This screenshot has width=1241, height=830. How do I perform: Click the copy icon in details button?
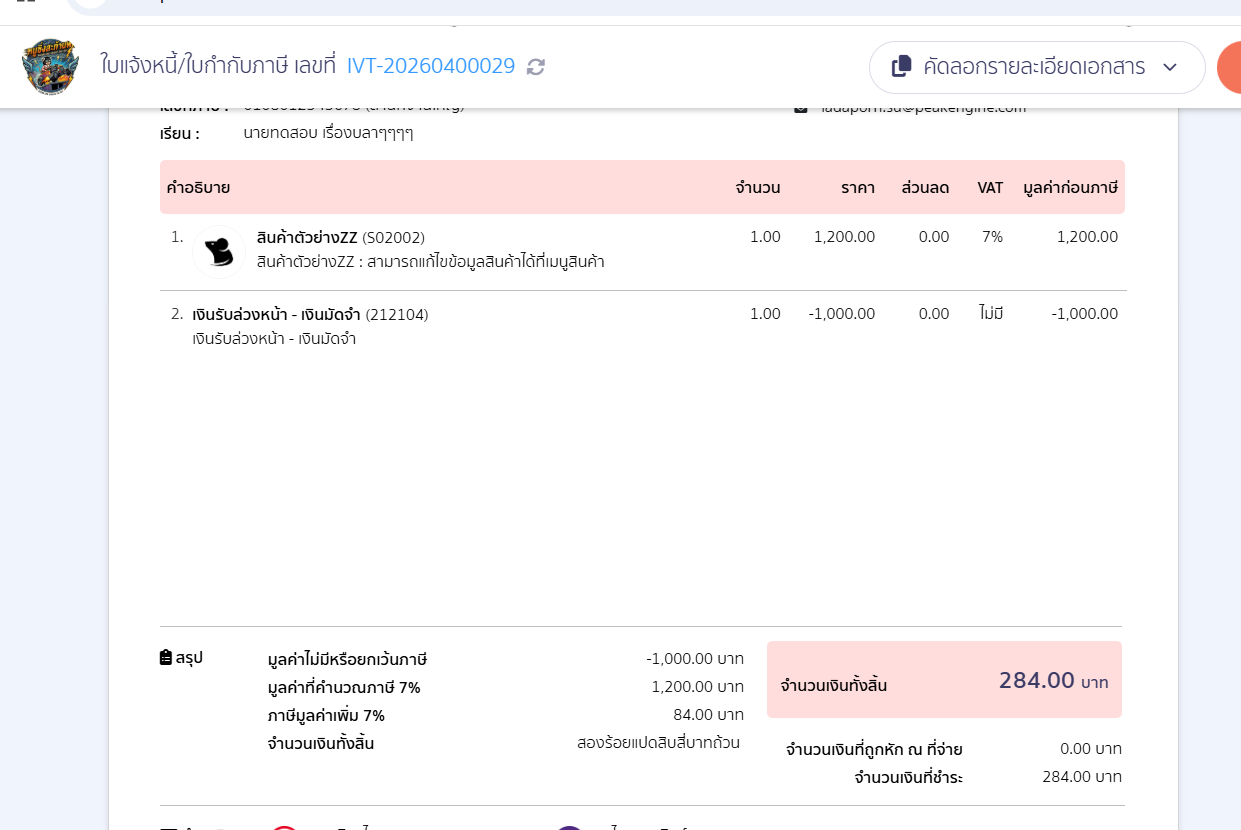click(x=901, y=67)
